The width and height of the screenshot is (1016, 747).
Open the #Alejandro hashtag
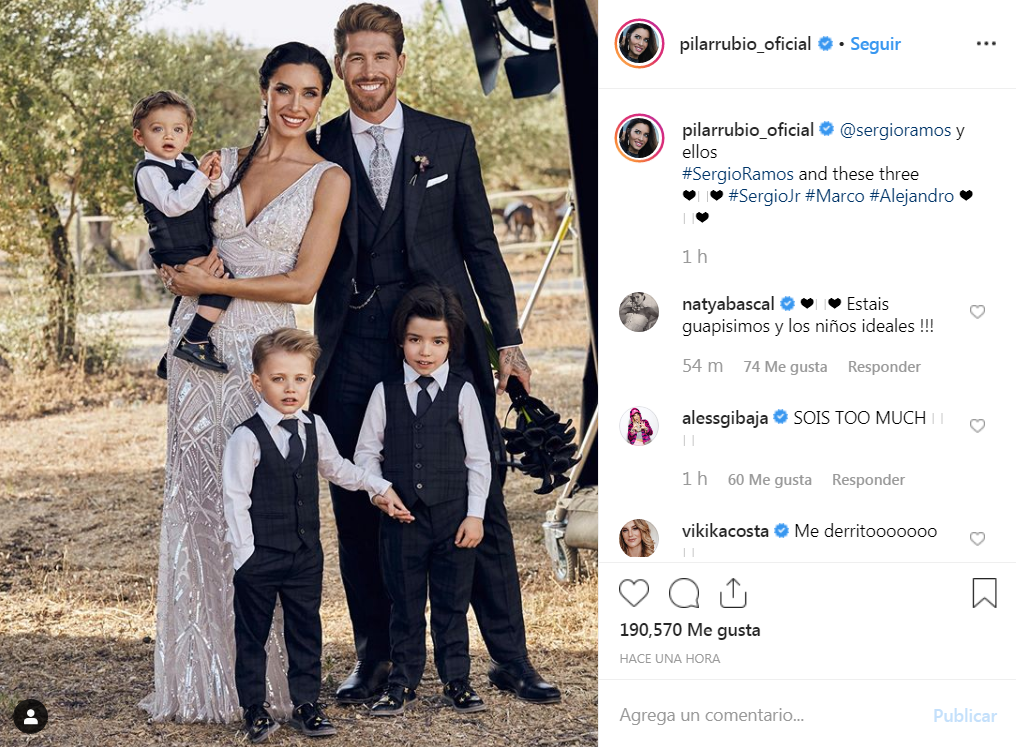click(911, 196)
